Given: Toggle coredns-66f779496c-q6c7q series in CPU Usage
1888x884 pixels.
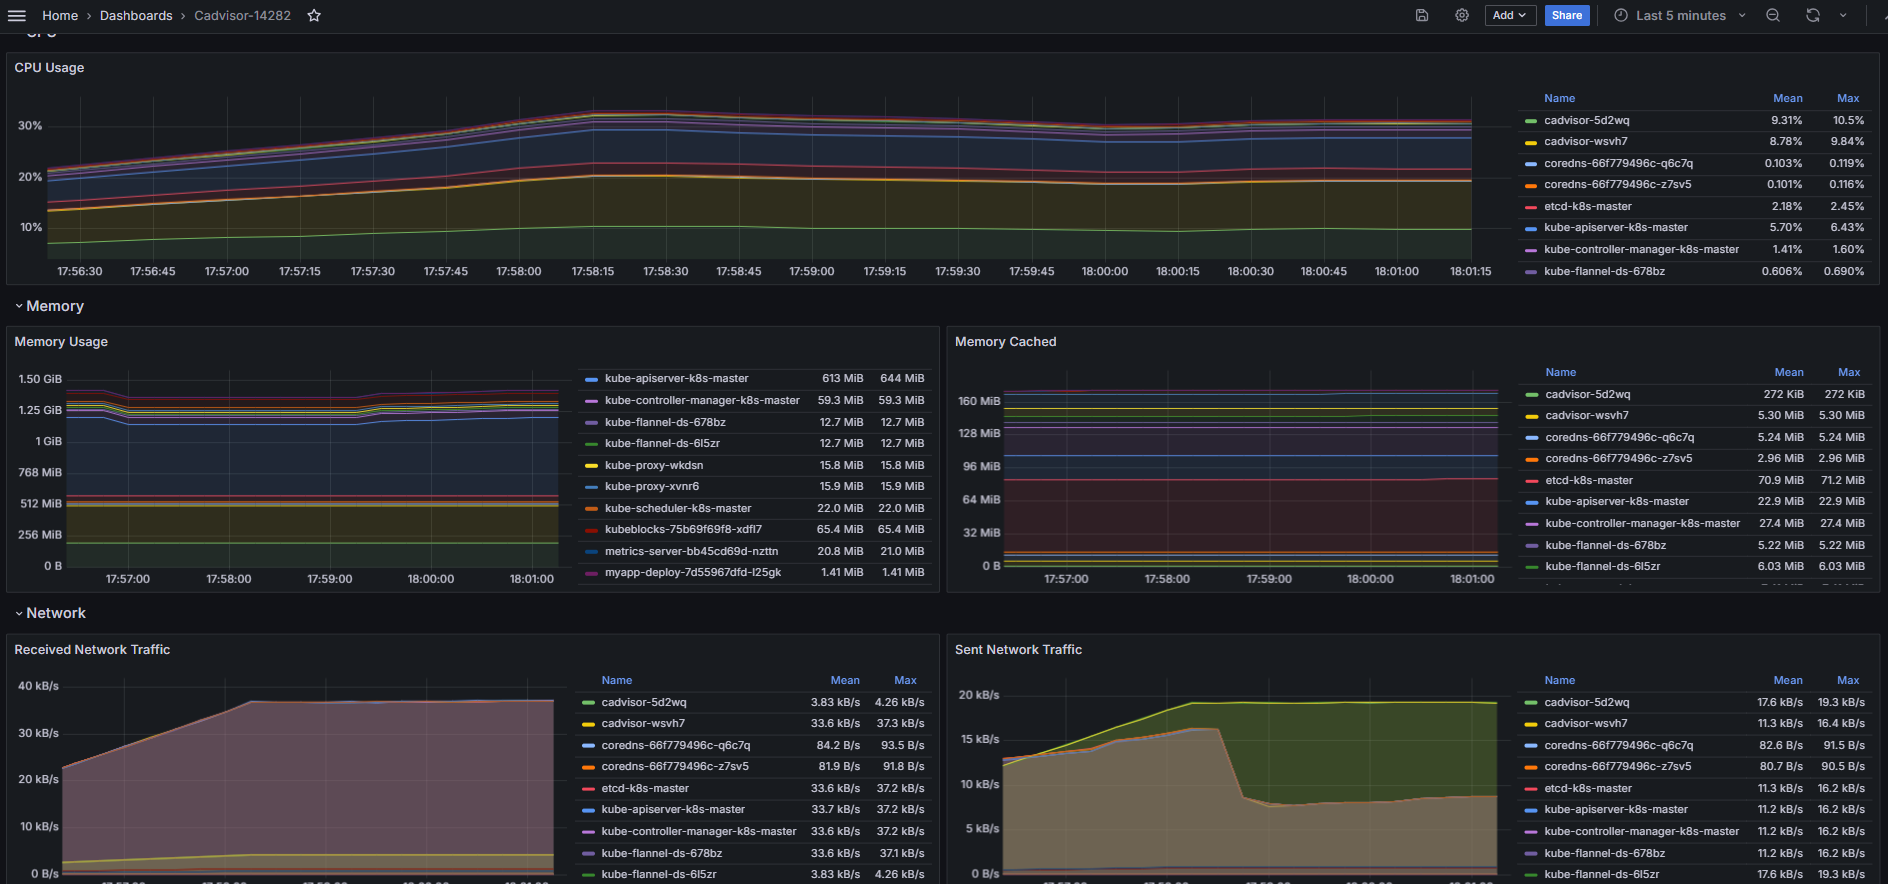Looking at the screenshot, I should pos(1618,164).
